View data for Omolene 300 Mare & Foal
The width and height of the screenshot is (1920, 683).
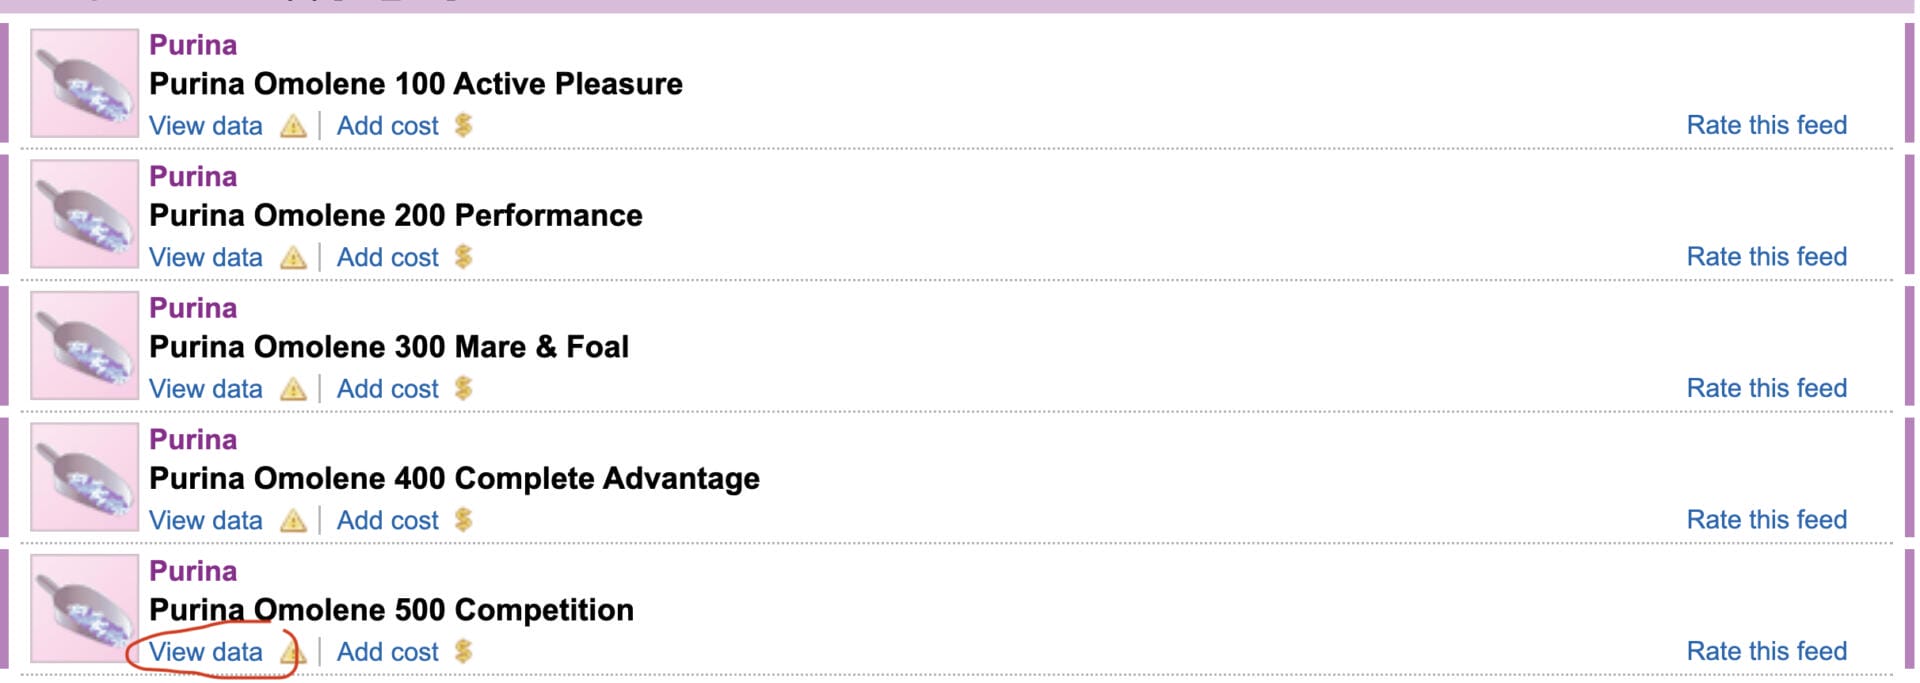(x=206, y=389)
